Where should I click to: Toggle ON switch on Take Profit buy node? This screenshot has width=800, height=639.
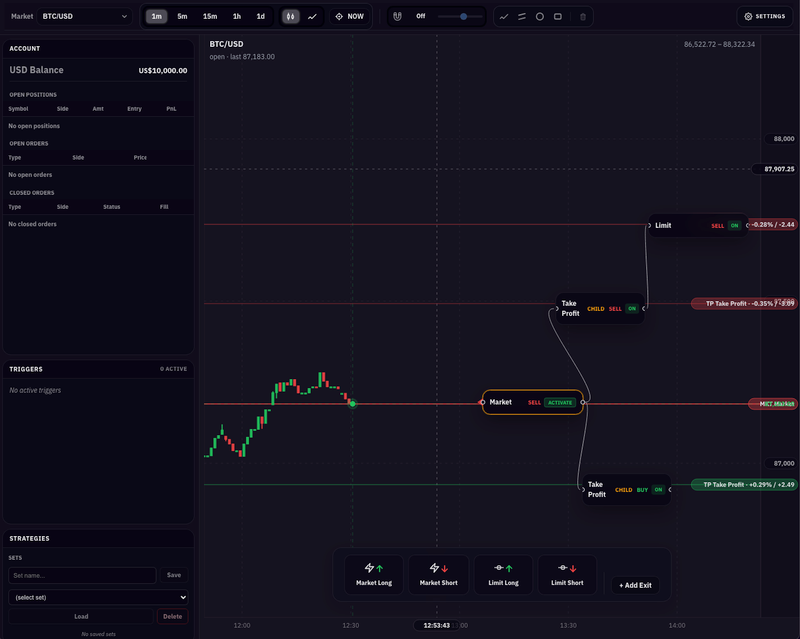tap(658, 490)
